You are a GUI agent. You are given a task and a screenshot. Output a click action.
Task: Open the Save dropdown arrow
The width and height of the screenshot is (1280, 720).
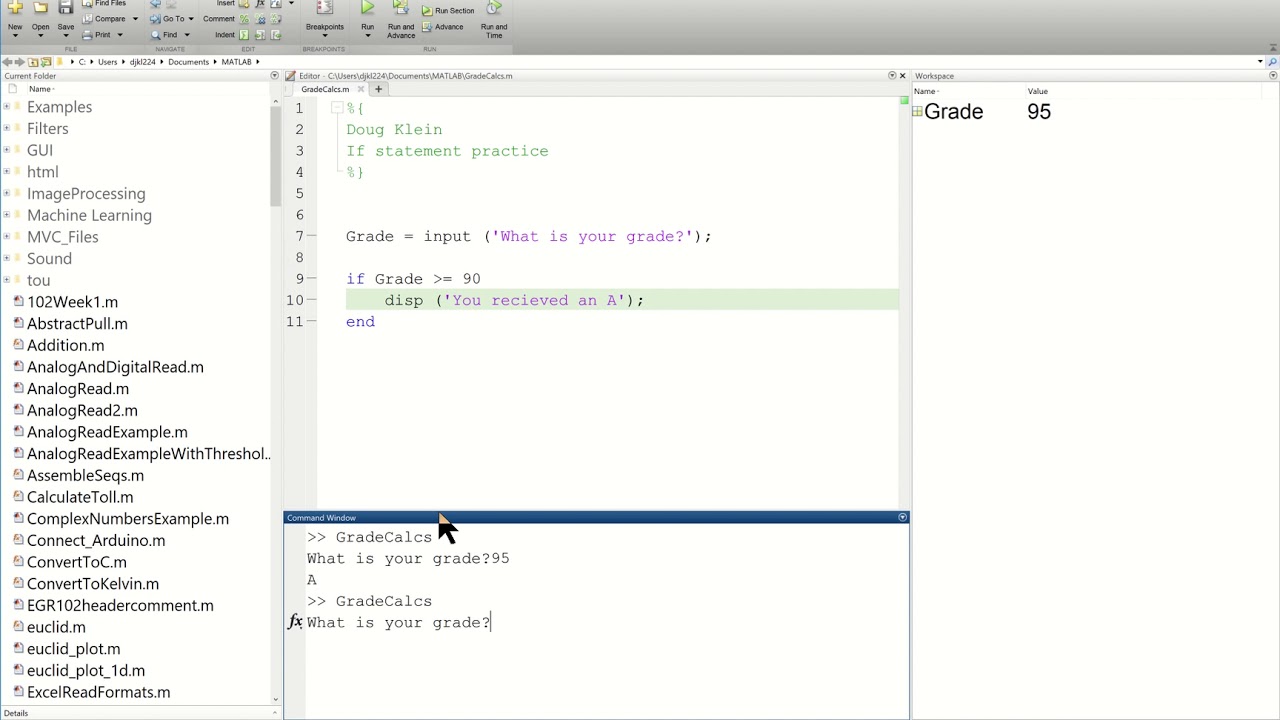pyautogui.click(x=66, y=36)
